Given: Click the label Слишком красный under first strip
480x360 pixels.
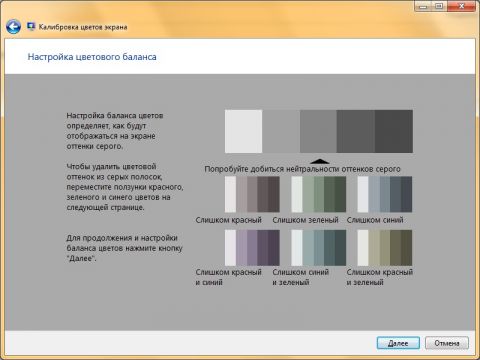Looking at the screenshot, I should tap(228, 220).
